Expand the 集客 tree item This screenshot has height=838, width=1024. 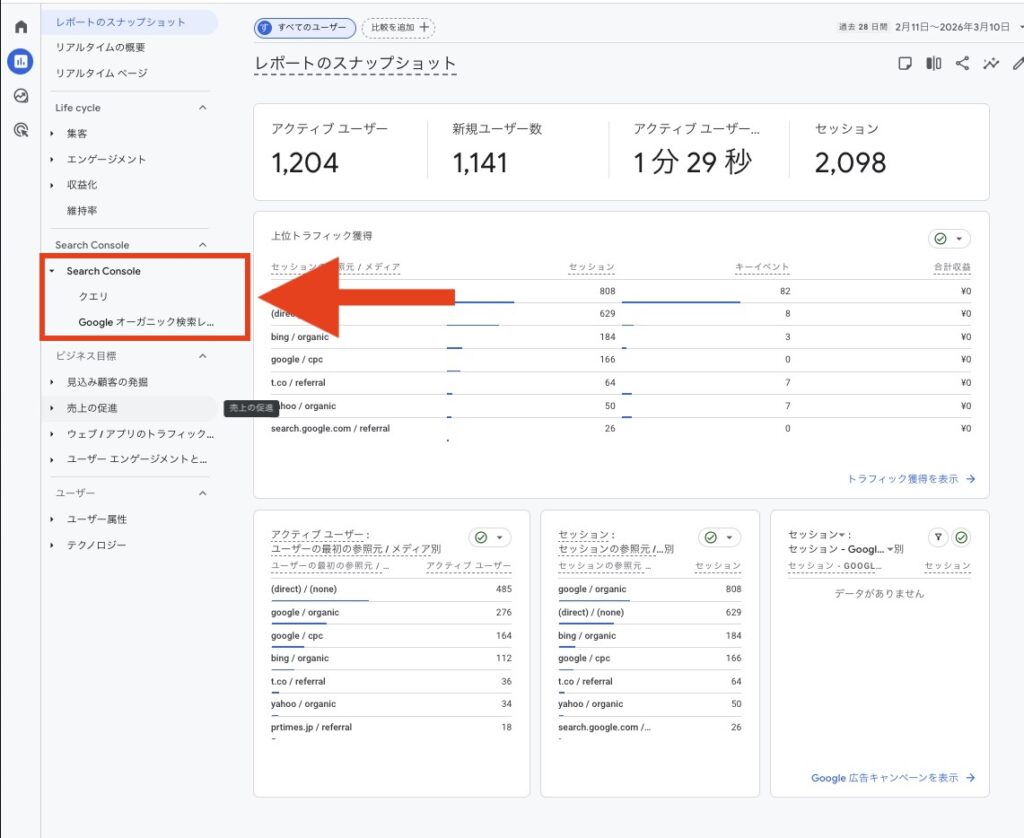[x=52, y=133]
